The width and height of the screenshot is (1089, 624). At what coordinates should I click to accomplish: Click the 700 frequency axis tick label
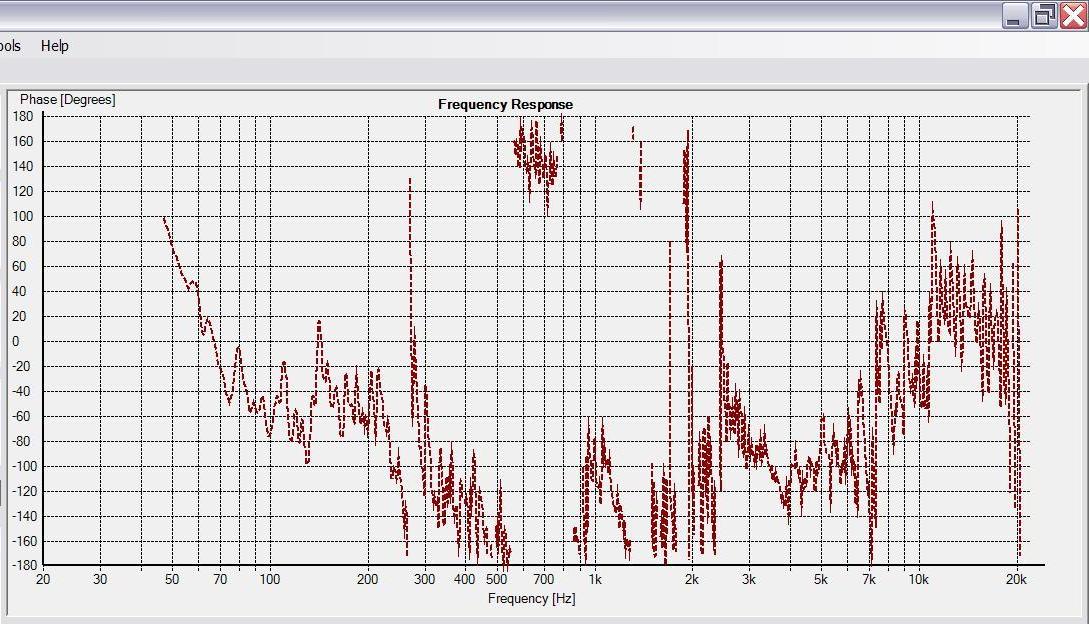click(544, 579)
